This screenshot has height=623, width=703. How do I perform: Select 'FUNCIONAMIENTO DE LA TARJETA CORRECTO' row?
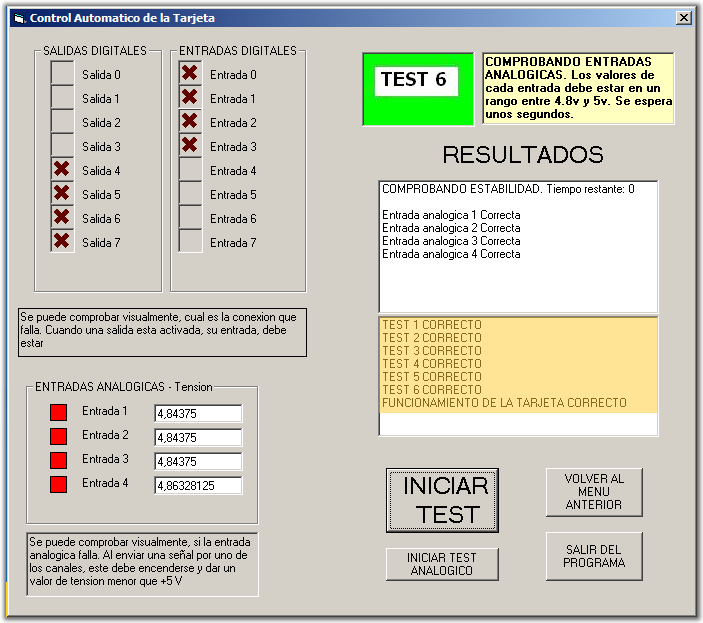click(519, 402)
